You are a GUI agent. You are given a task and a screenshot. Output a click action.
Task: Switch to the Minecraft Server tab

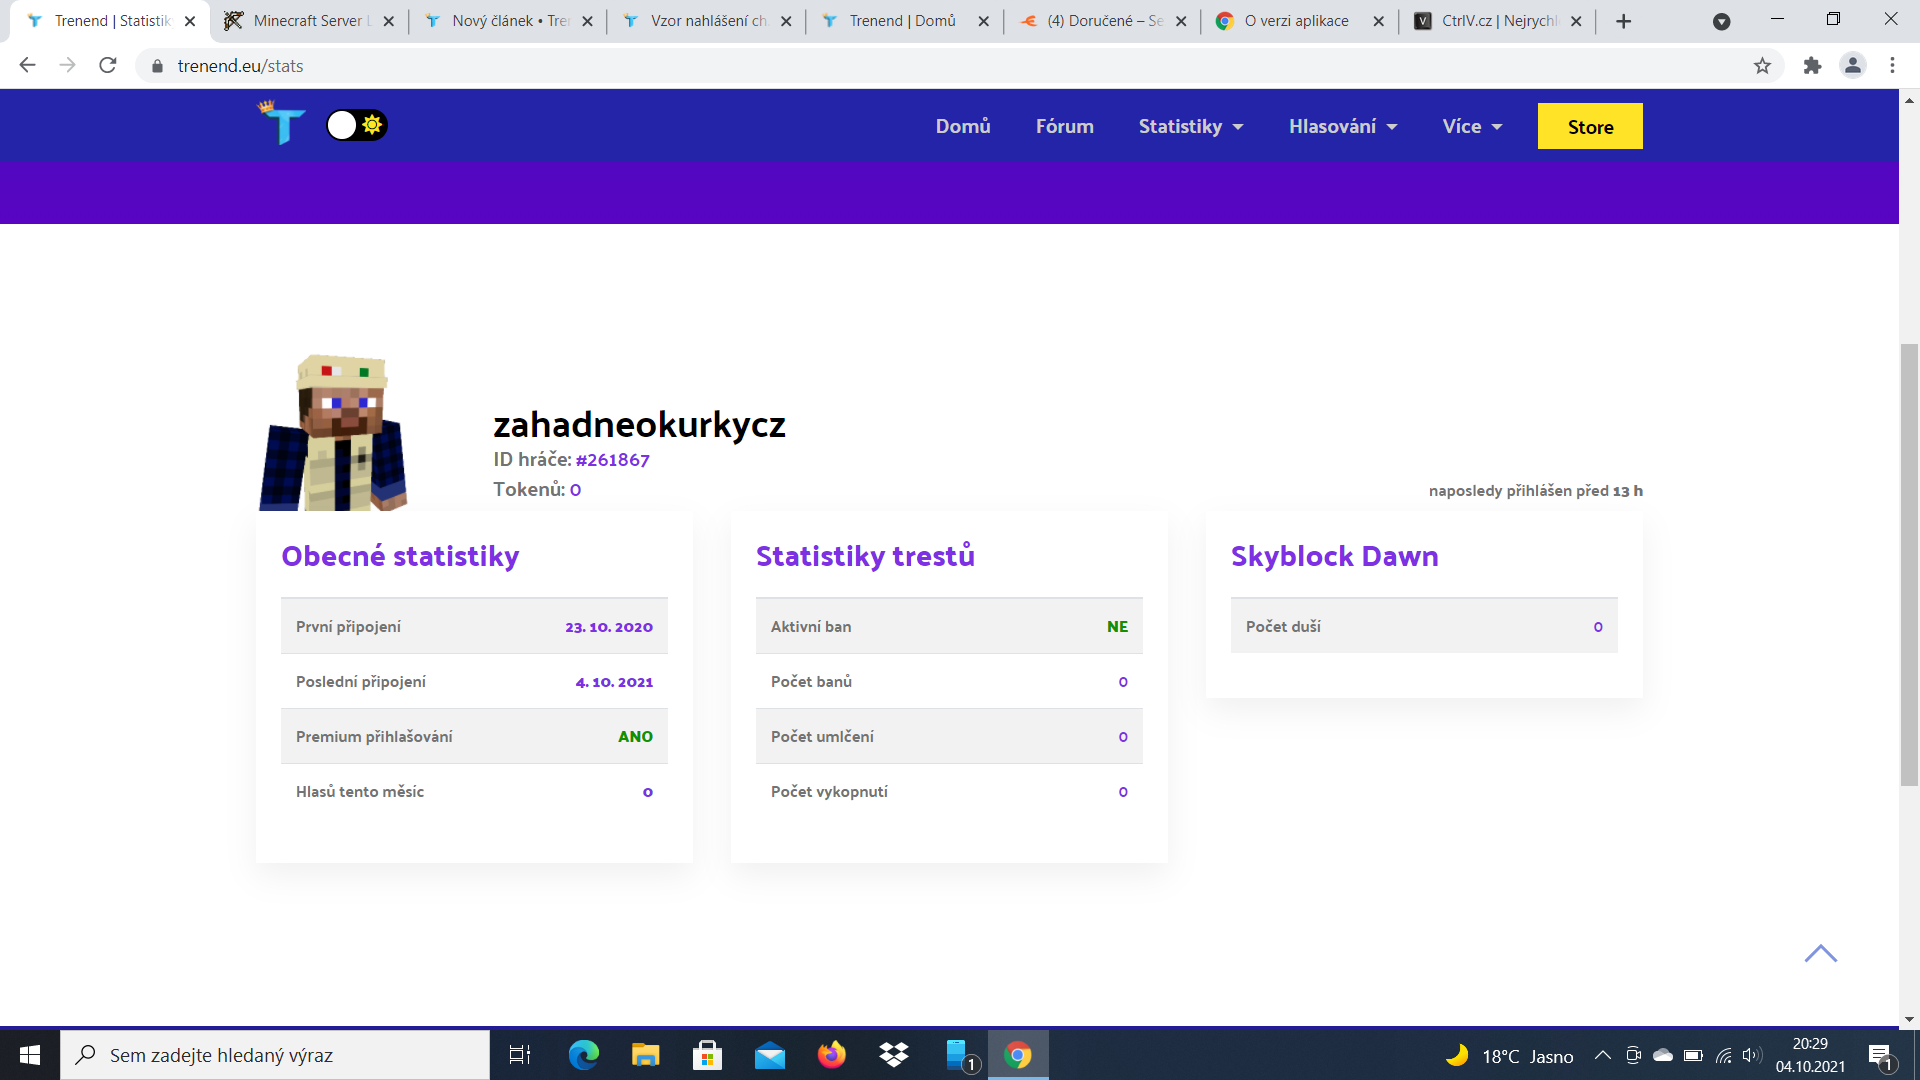tap(300, 21)
